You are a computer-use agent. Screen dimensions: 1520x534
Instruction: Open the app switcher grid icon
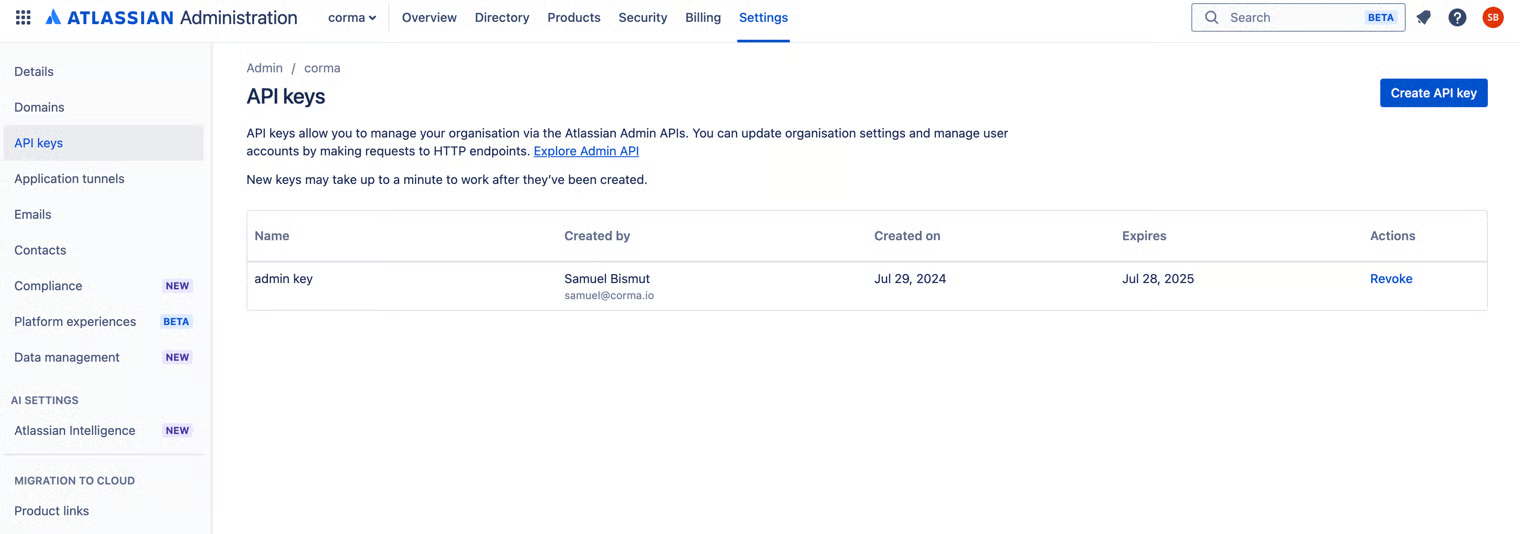(x=23, y=17)
